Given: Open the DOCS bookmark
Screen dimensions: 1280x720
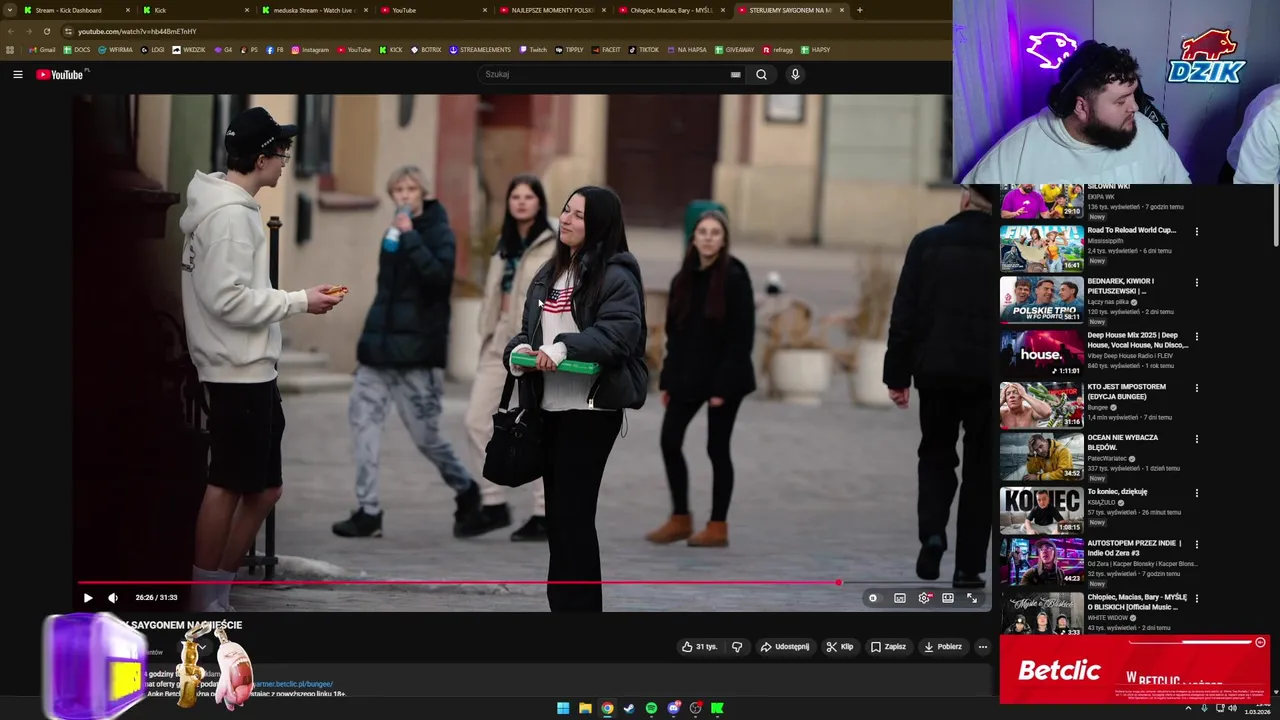Looking at the screenshot, I should coord(77,49).
